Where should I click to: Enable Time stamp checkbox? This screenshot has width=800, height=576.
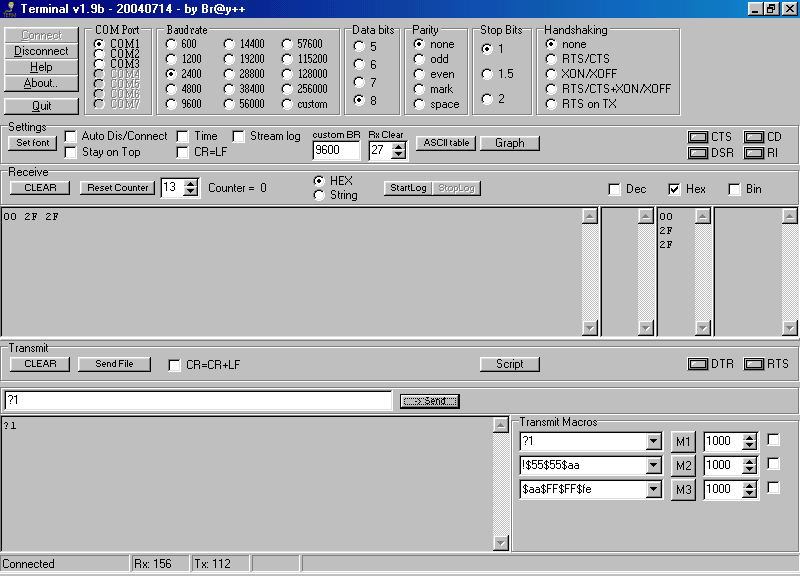pos(182,136)
